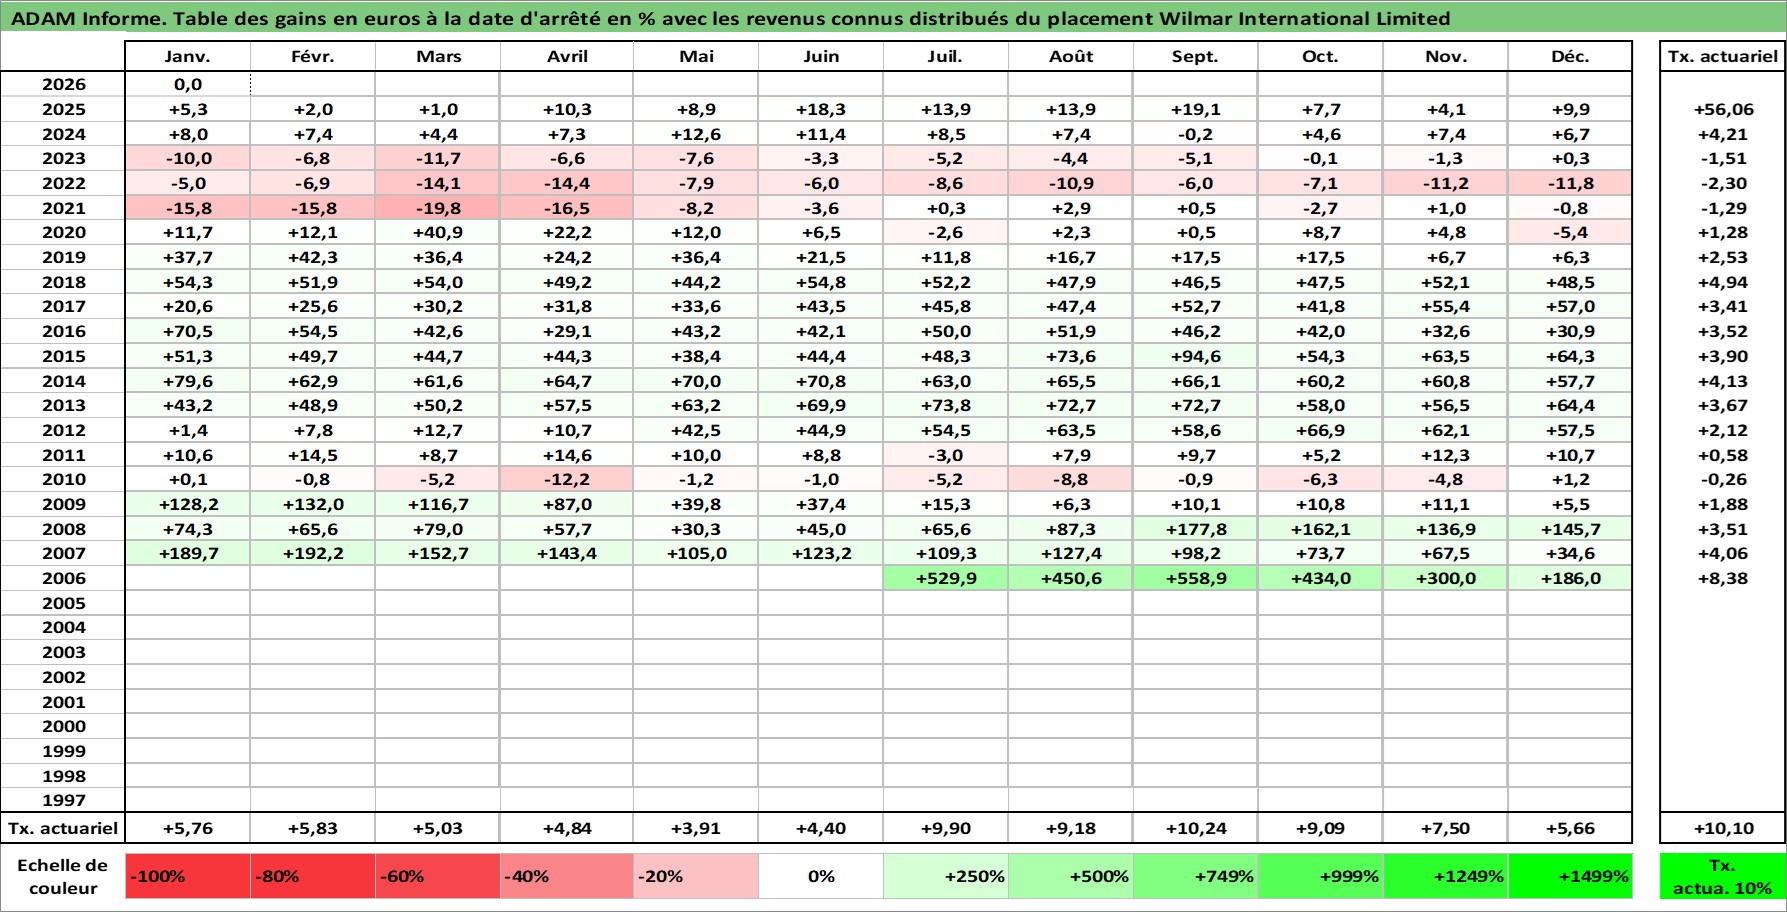
Task: Click the 2006 July value '+529,9'
Action: click(x=946, y=578)
